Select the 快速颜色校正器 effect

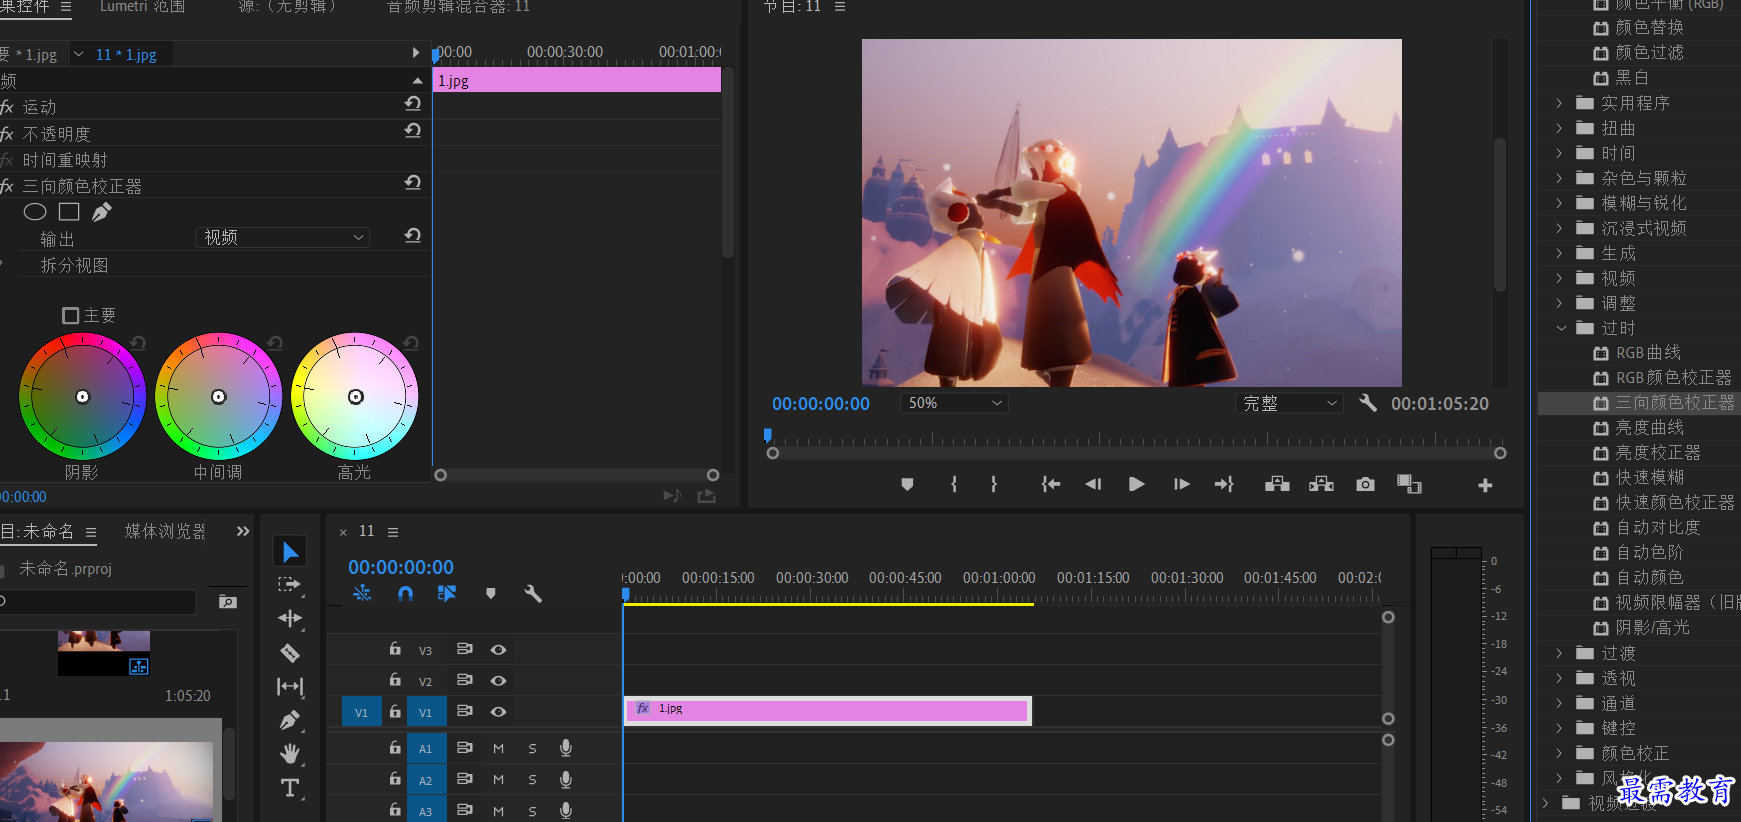pyautogui.click(x=1674, y=503)
